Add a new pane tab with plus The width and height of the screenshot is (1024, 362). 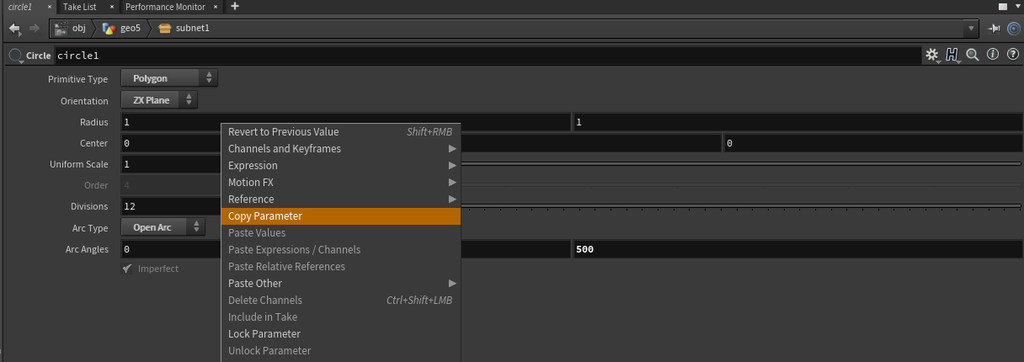pyautogui.click(x=235, y=7)
